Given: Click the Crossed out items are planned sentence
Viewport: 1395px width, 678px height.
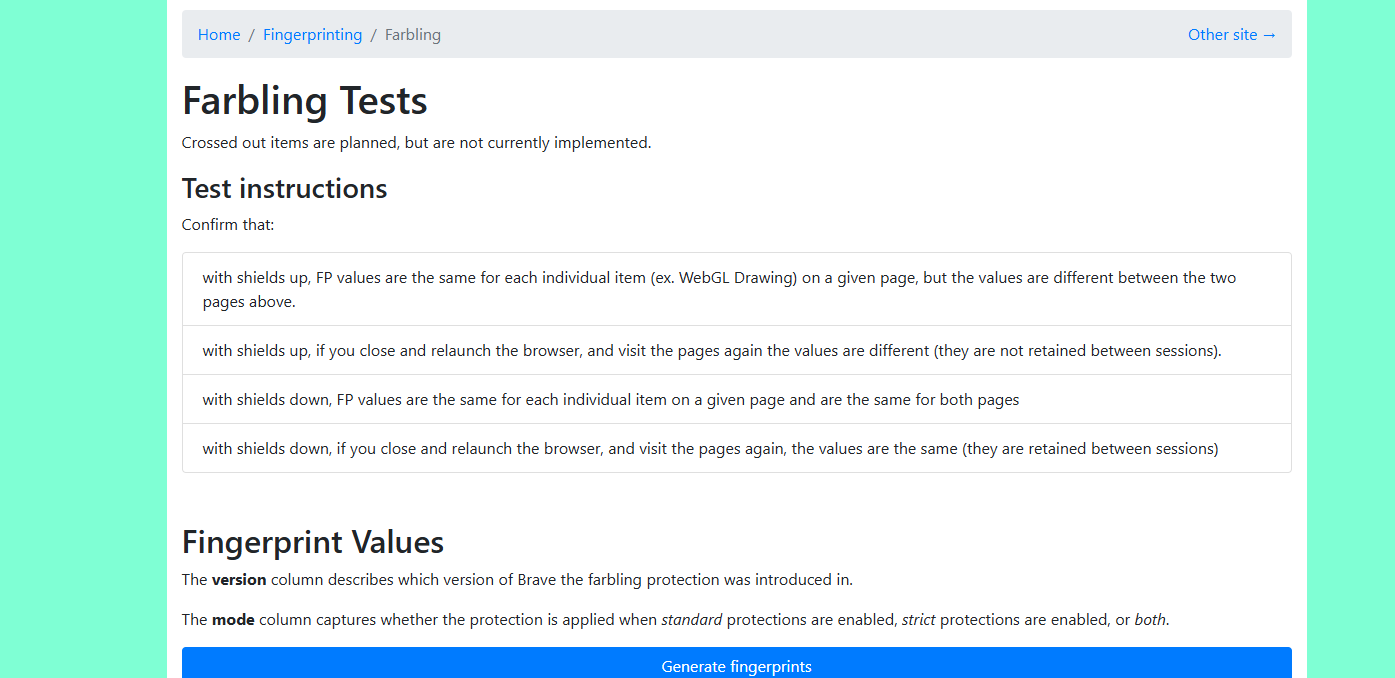Looking at the screenshot, I should pyautogui.click(x=417, y=143).
